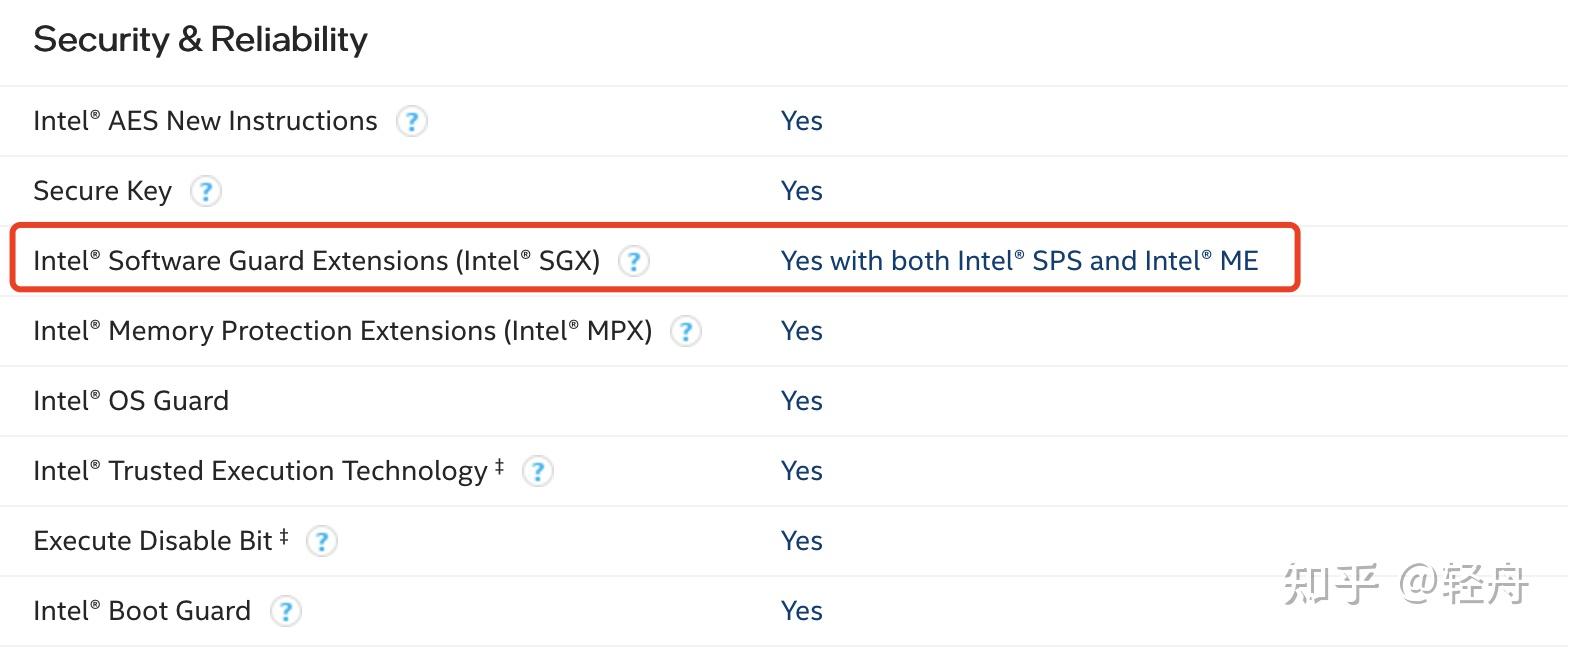Click the link reading Yes with both Intel SPS
This screenshot has height=648, width=1570.
(1020, 261)
